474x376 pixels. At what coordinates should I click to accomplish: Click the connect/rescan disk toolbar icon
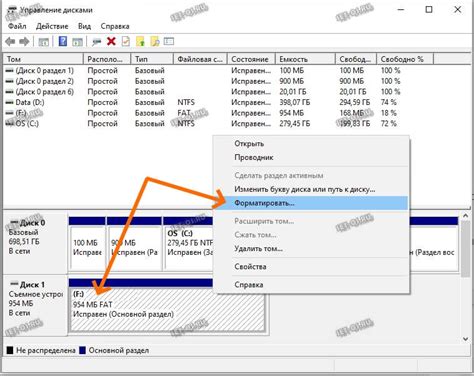pos(97,42)
